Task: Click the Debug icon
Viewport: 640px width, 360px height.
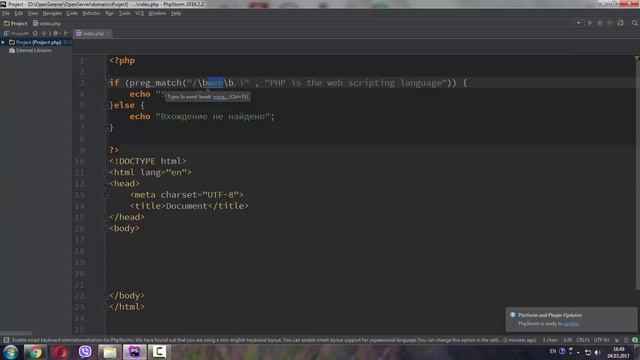Action: point(600,23)
